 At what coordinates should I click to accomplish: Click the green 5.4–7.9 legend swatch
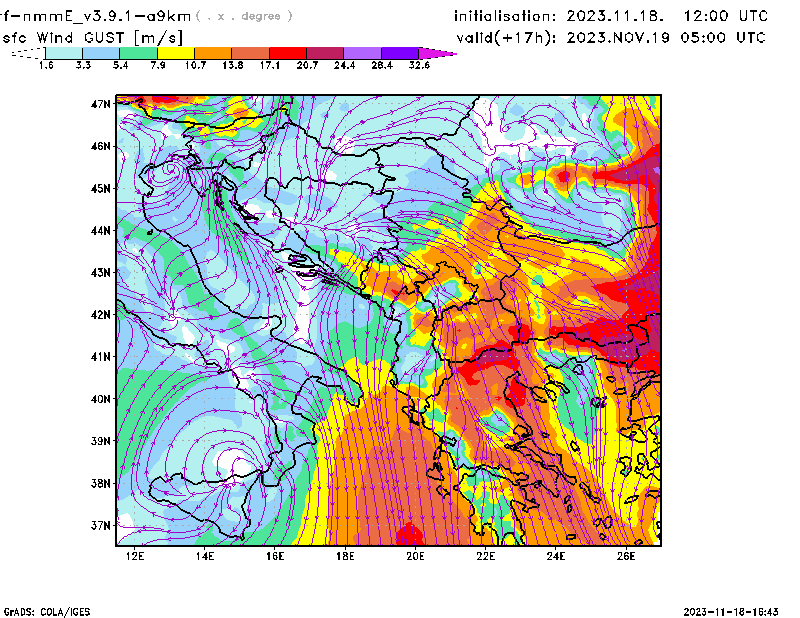[x=138, y=53]
